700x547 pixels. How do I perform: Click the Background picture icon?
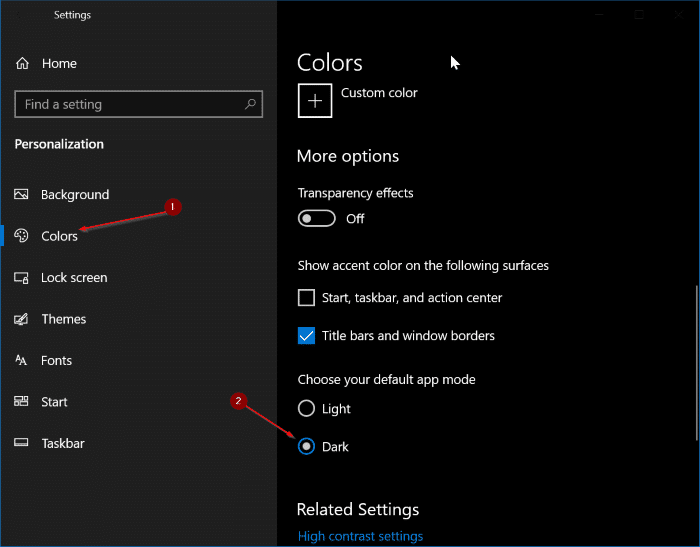(22, 195)
